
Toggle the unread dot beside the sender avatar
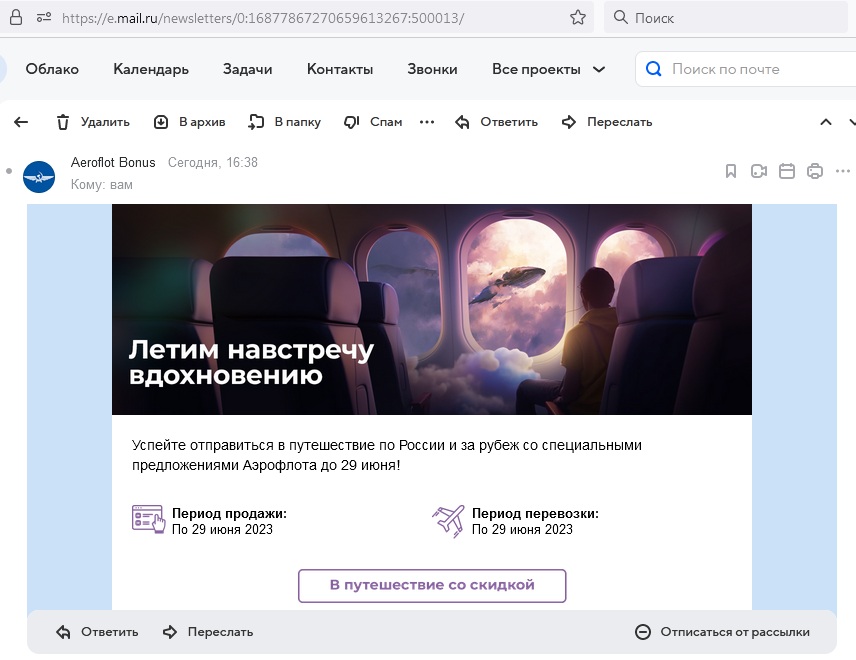click(x=9, y=171)
